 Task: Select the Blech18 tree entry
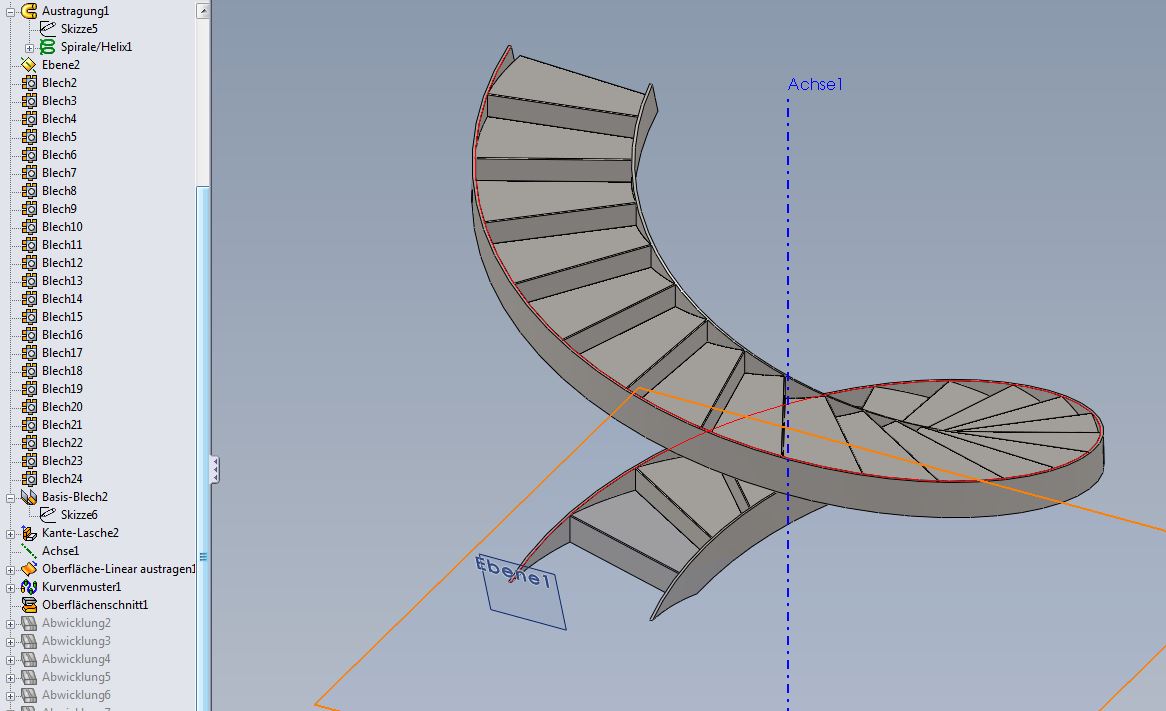62,371
